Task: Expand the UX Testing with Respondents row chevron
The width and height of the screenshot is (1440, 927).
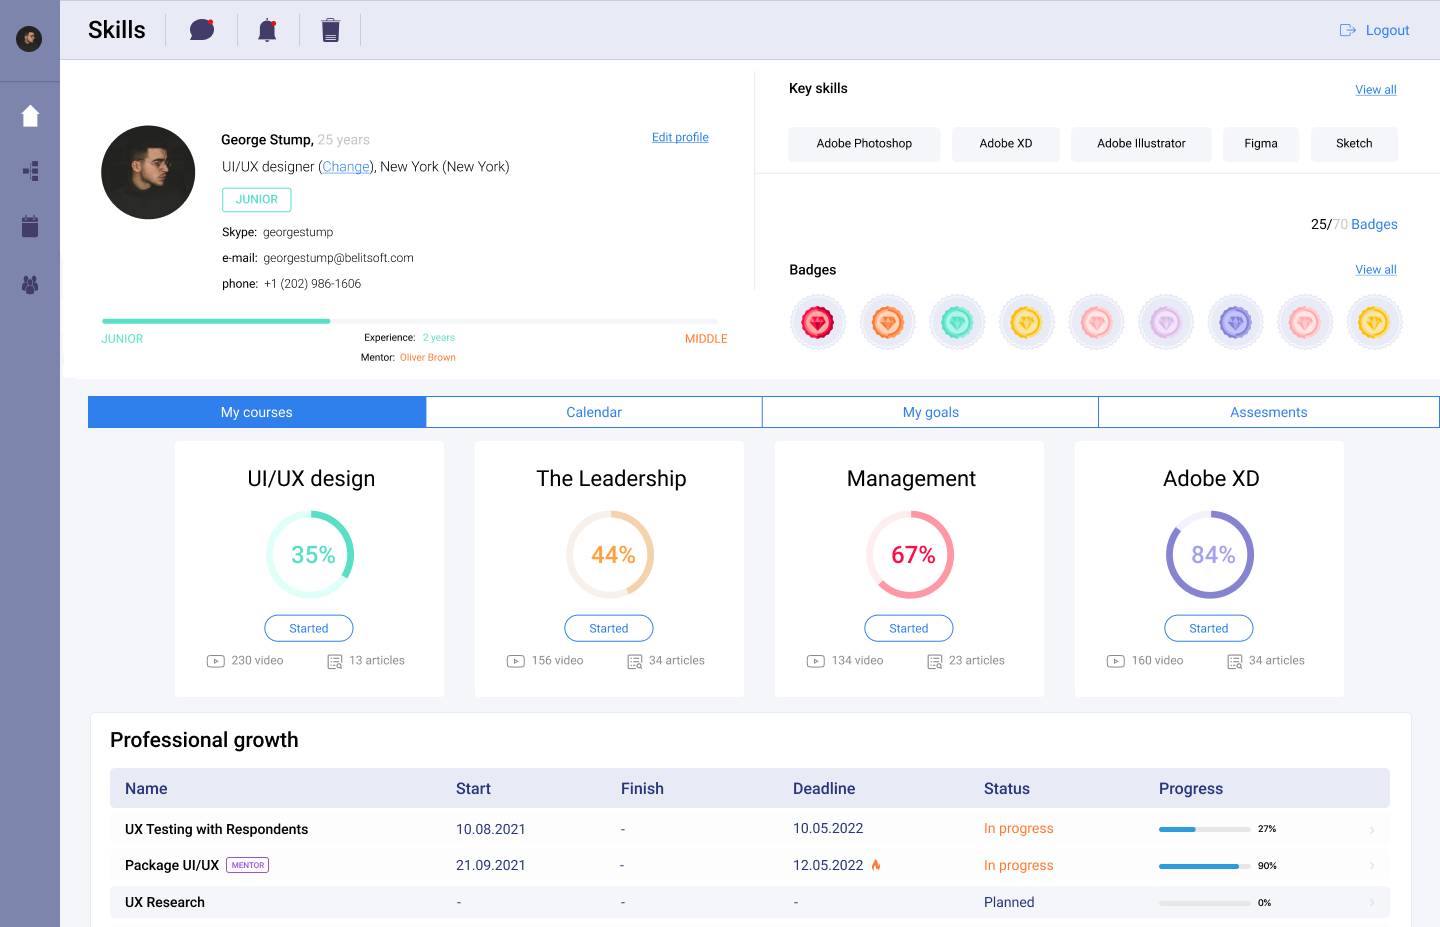Action: coord(1372,830)
